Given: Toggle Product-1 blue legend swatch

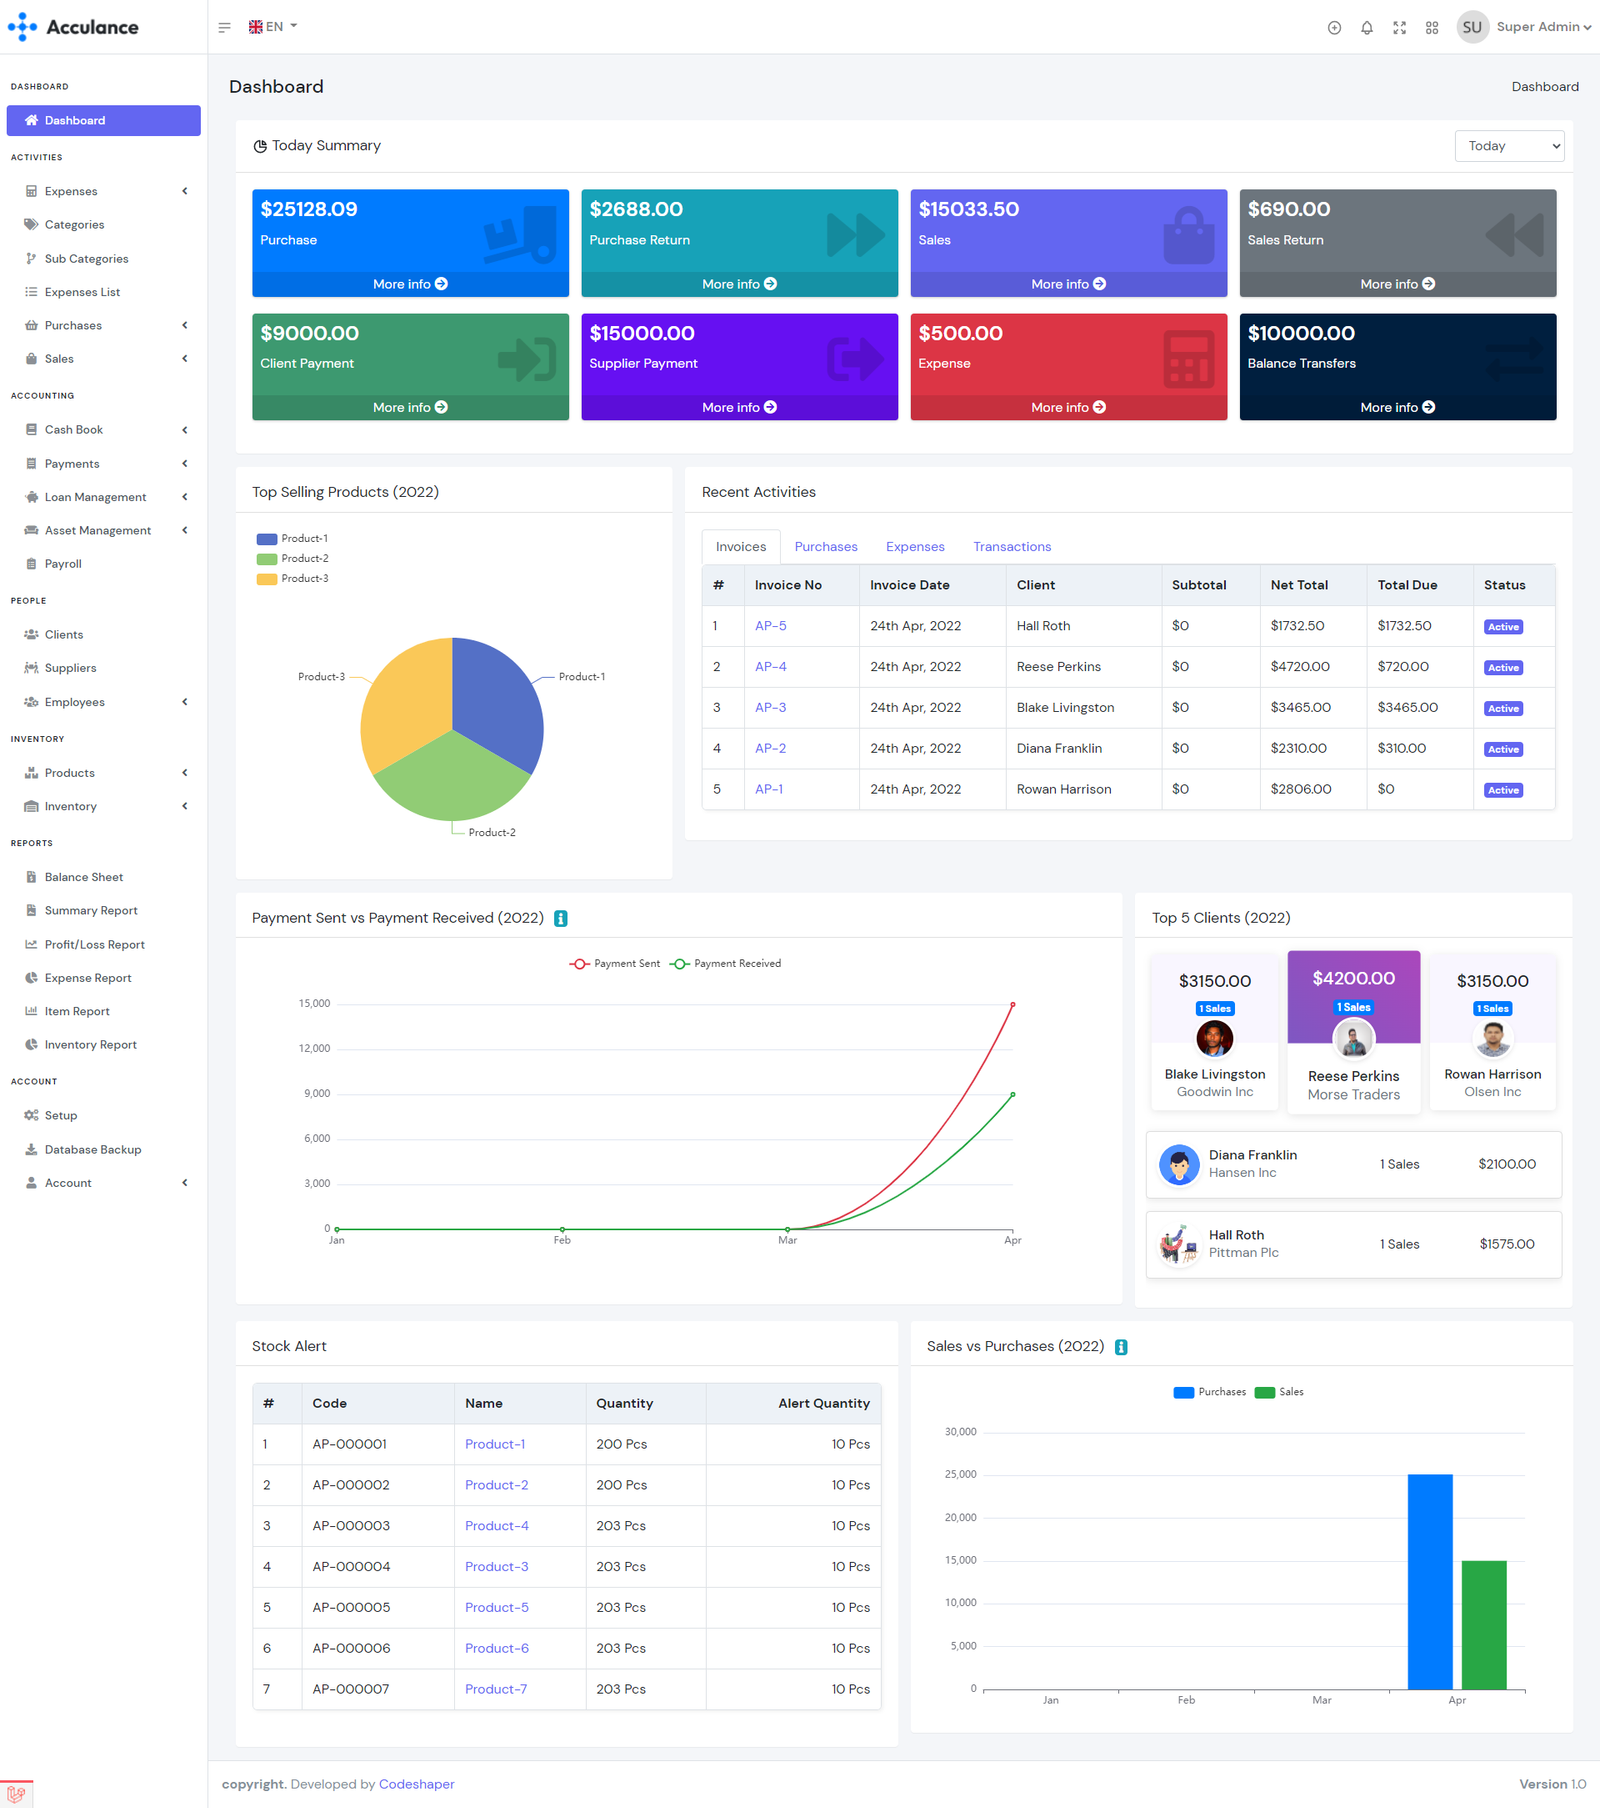Looking at the screenshot, I should click(x=267, y=539).
